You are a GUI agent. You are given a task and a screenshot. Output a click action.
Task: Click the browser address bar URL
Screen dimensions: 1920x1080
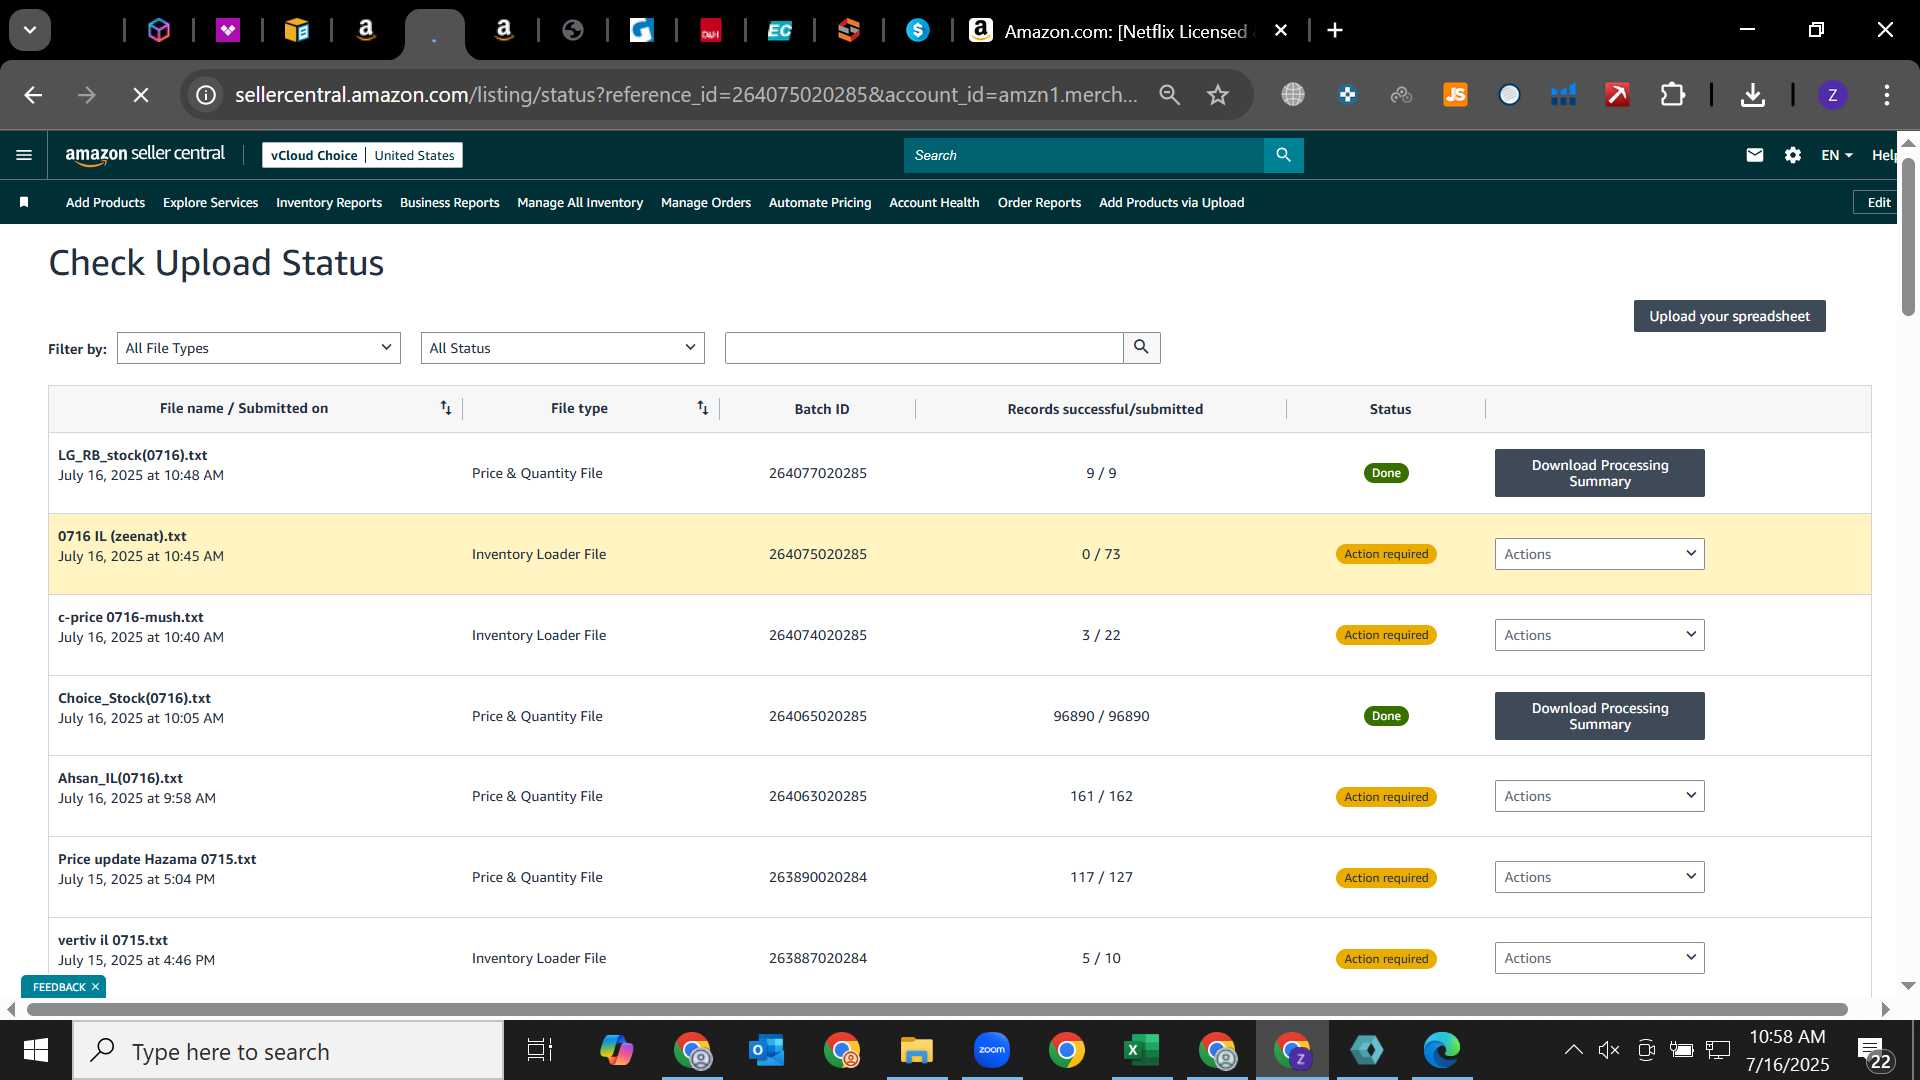coord(686,95)
